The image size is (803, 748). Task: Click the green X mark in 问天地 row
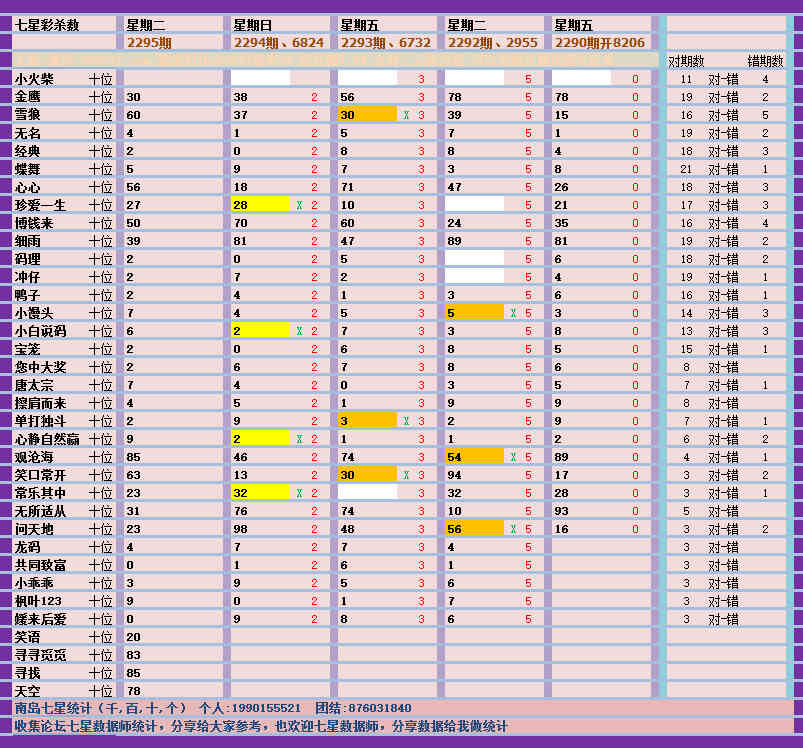pyautogui.click(x=513, y=529)
